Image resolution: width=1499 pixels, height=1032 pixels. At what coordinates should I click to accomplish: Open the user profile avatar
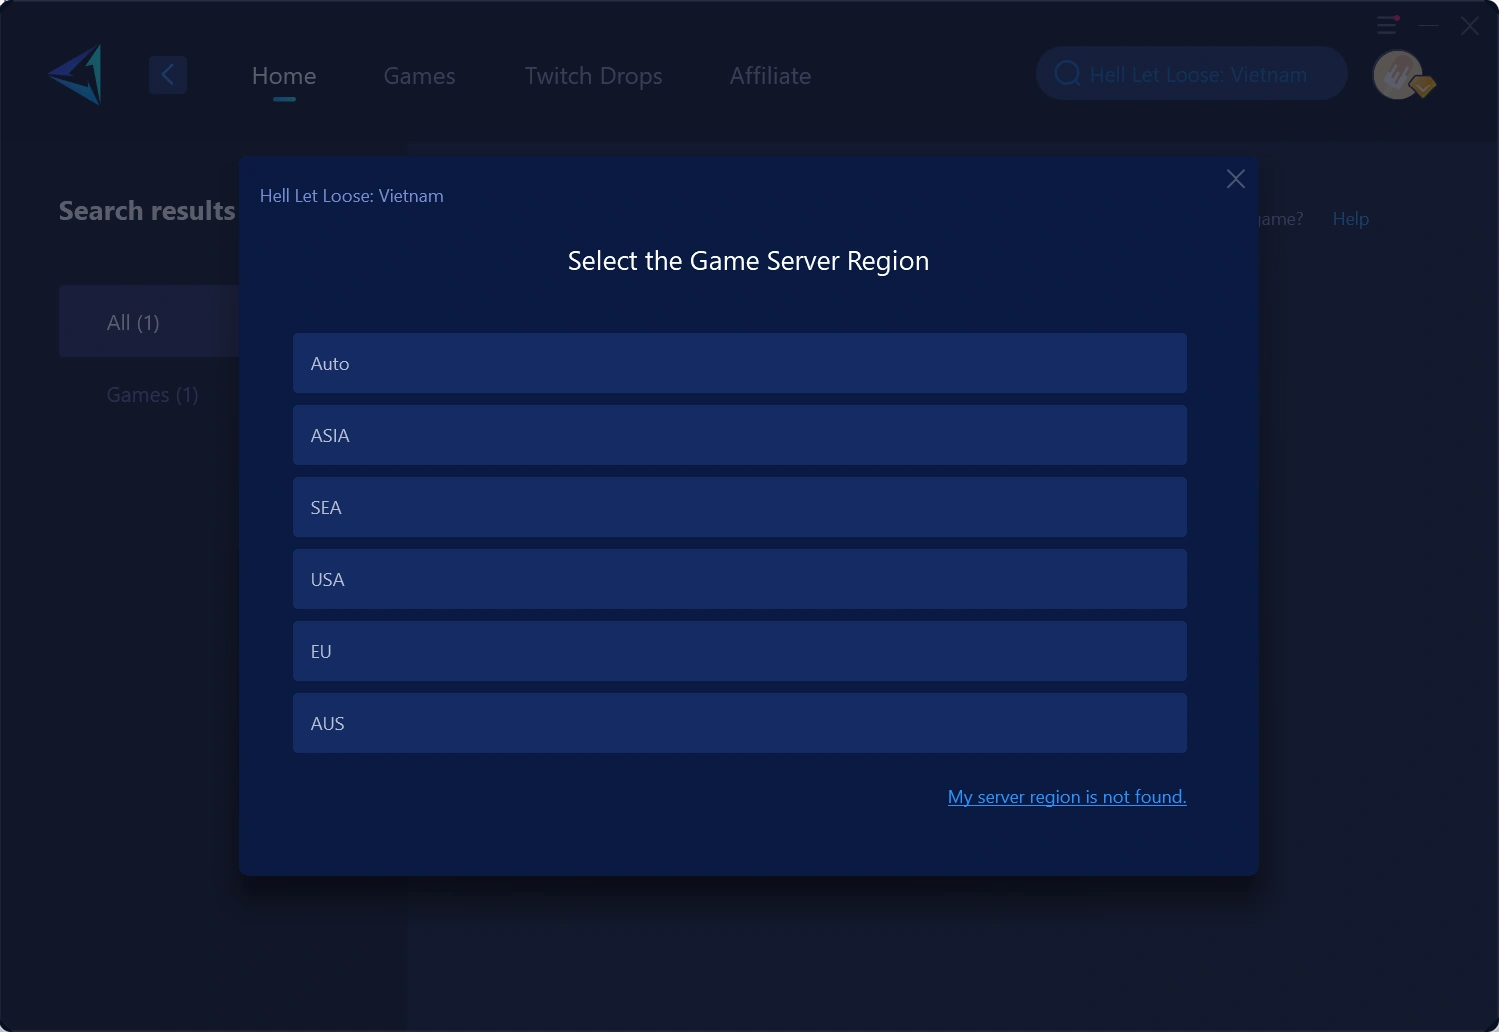pos(1398,75)
